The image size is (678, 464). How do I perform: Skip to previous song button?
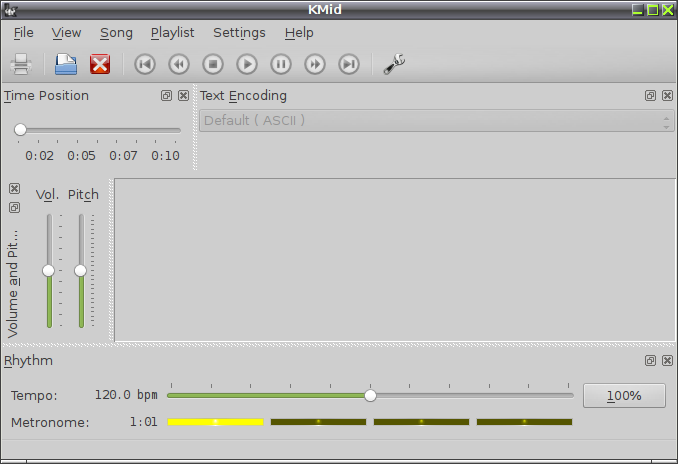[x=144, y=64]
